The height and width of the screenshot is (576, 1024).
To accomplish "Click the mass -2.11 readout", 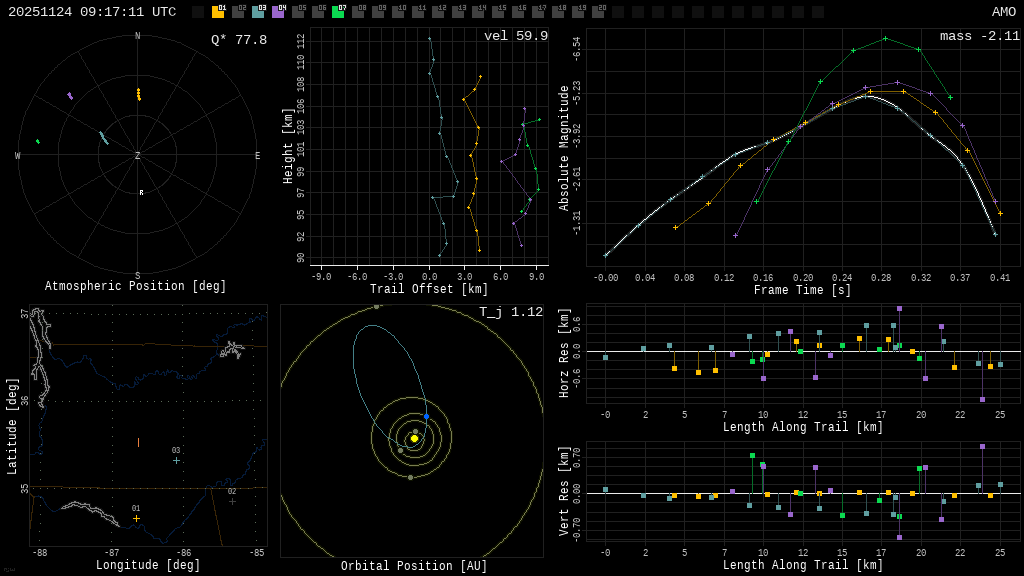I will click(979, 36).
